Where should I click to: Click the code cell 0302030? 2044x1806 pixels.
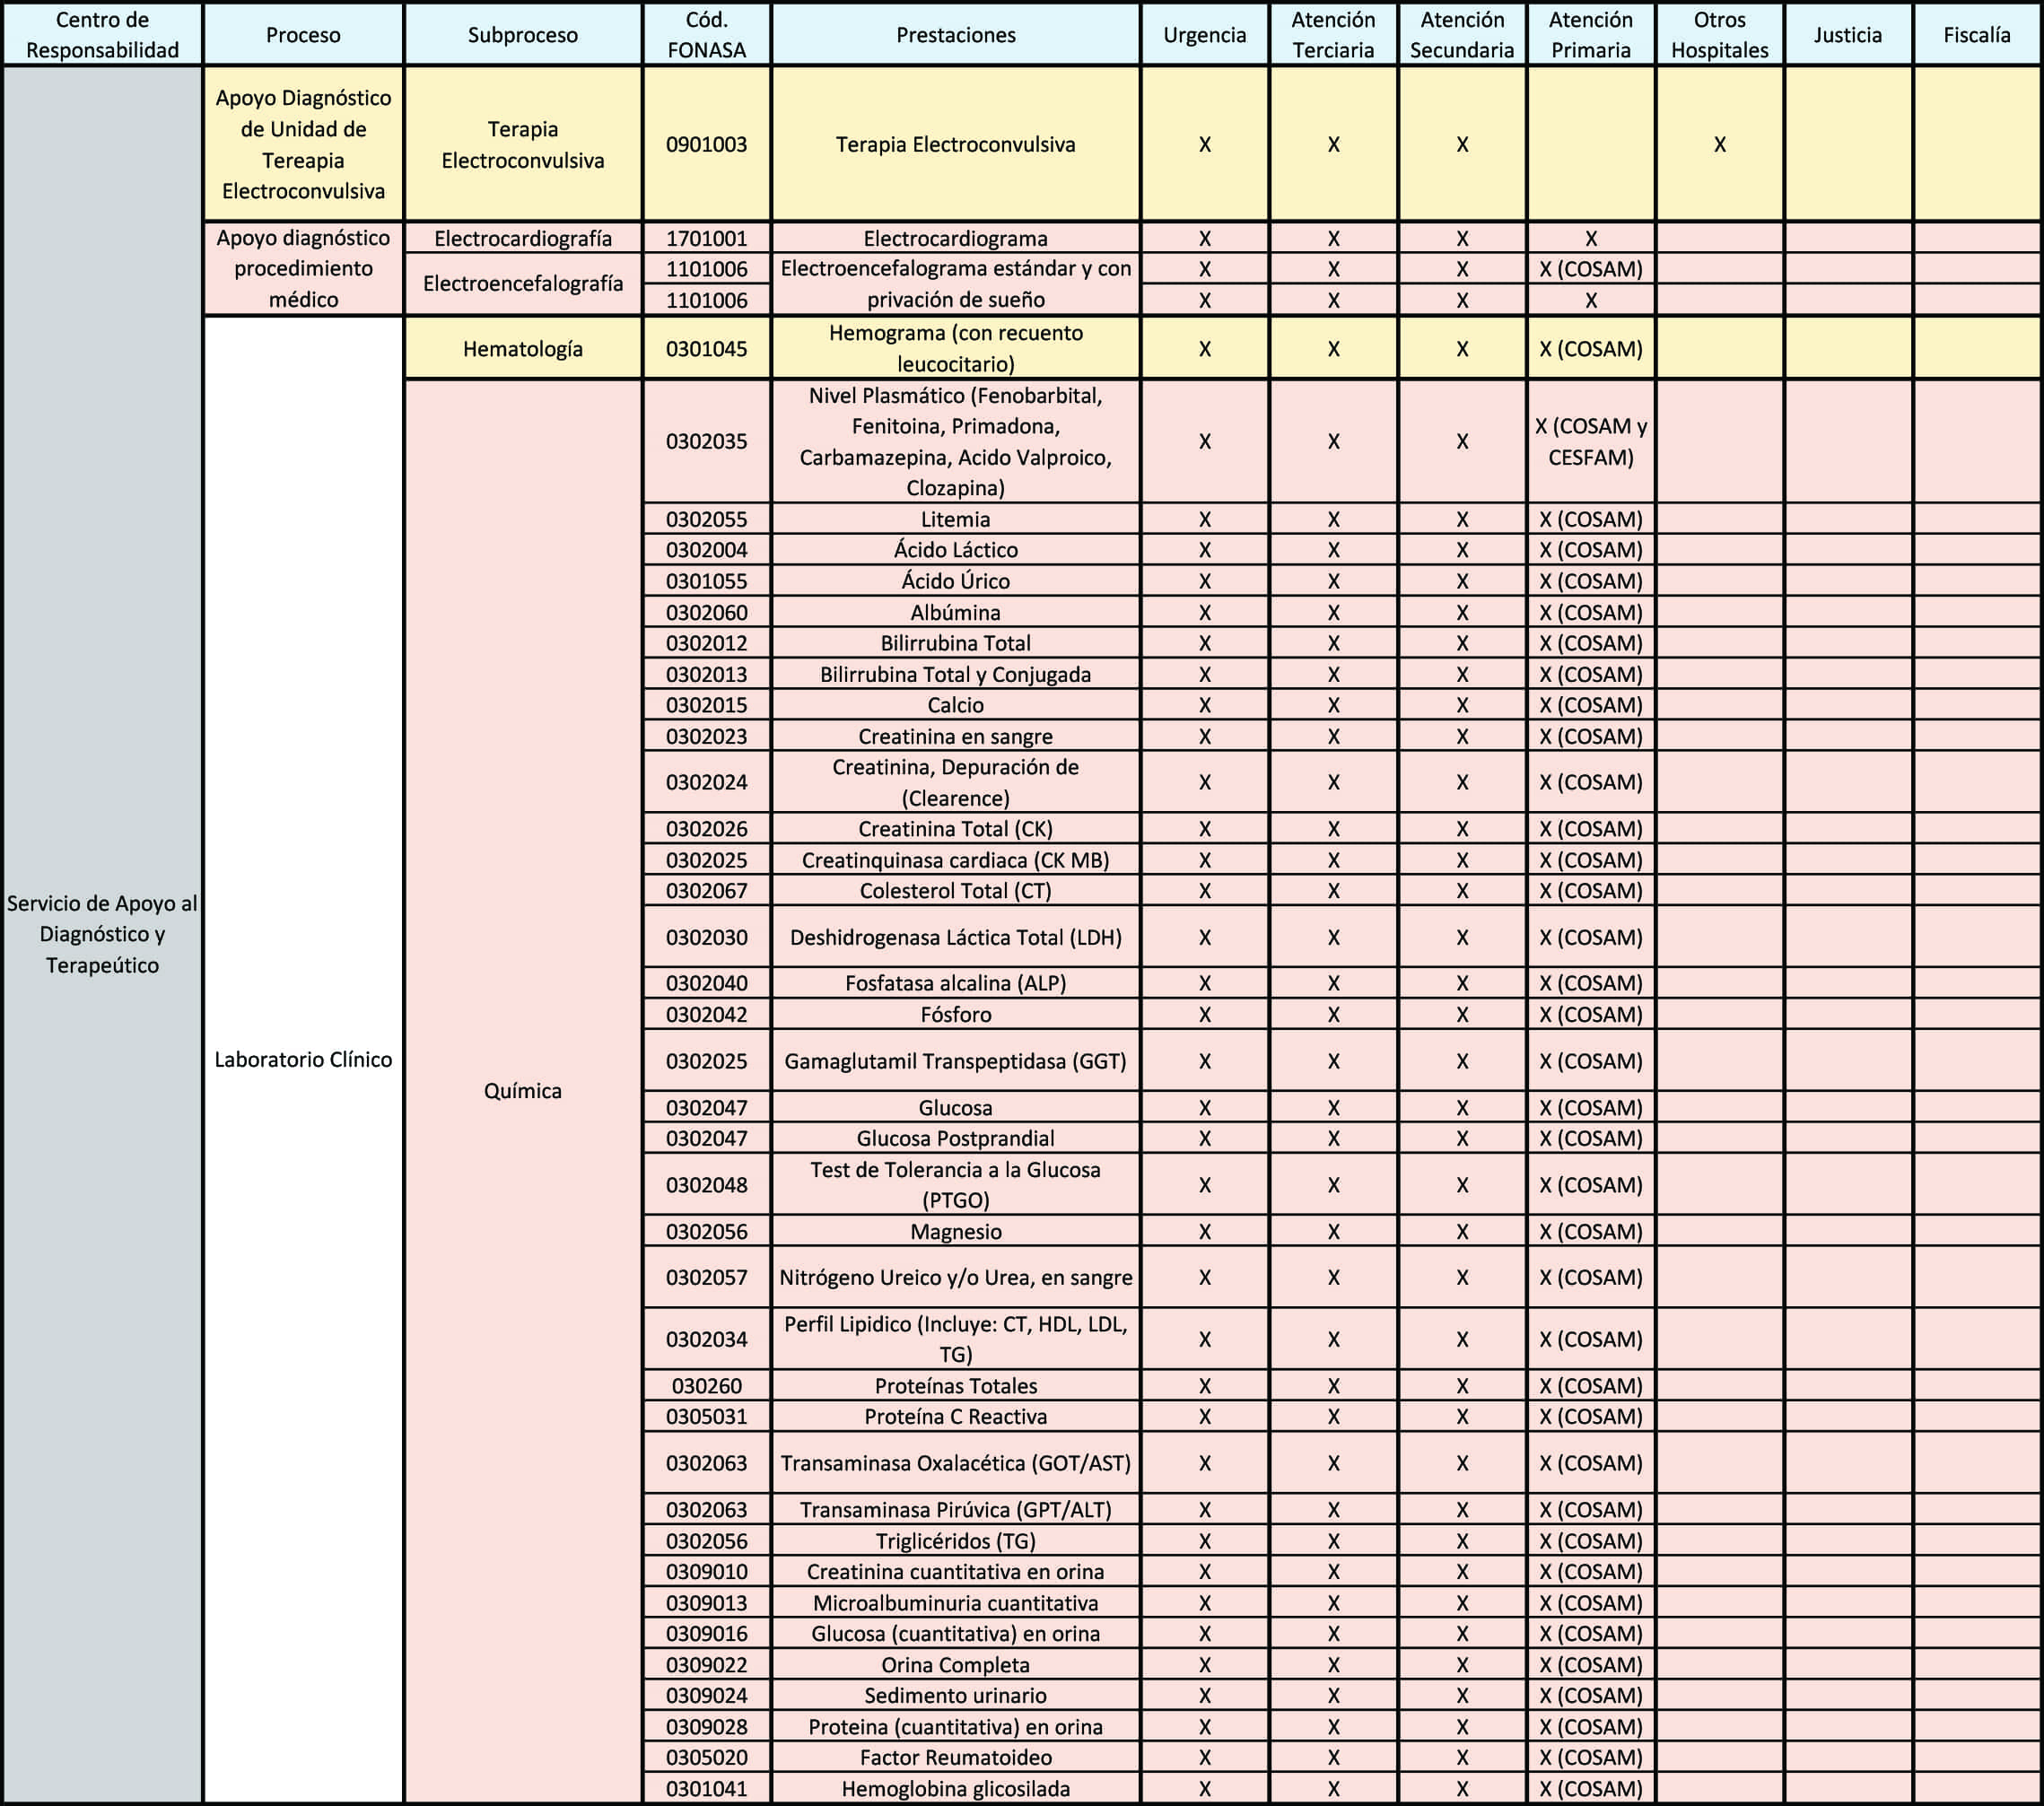coord(706,937)
